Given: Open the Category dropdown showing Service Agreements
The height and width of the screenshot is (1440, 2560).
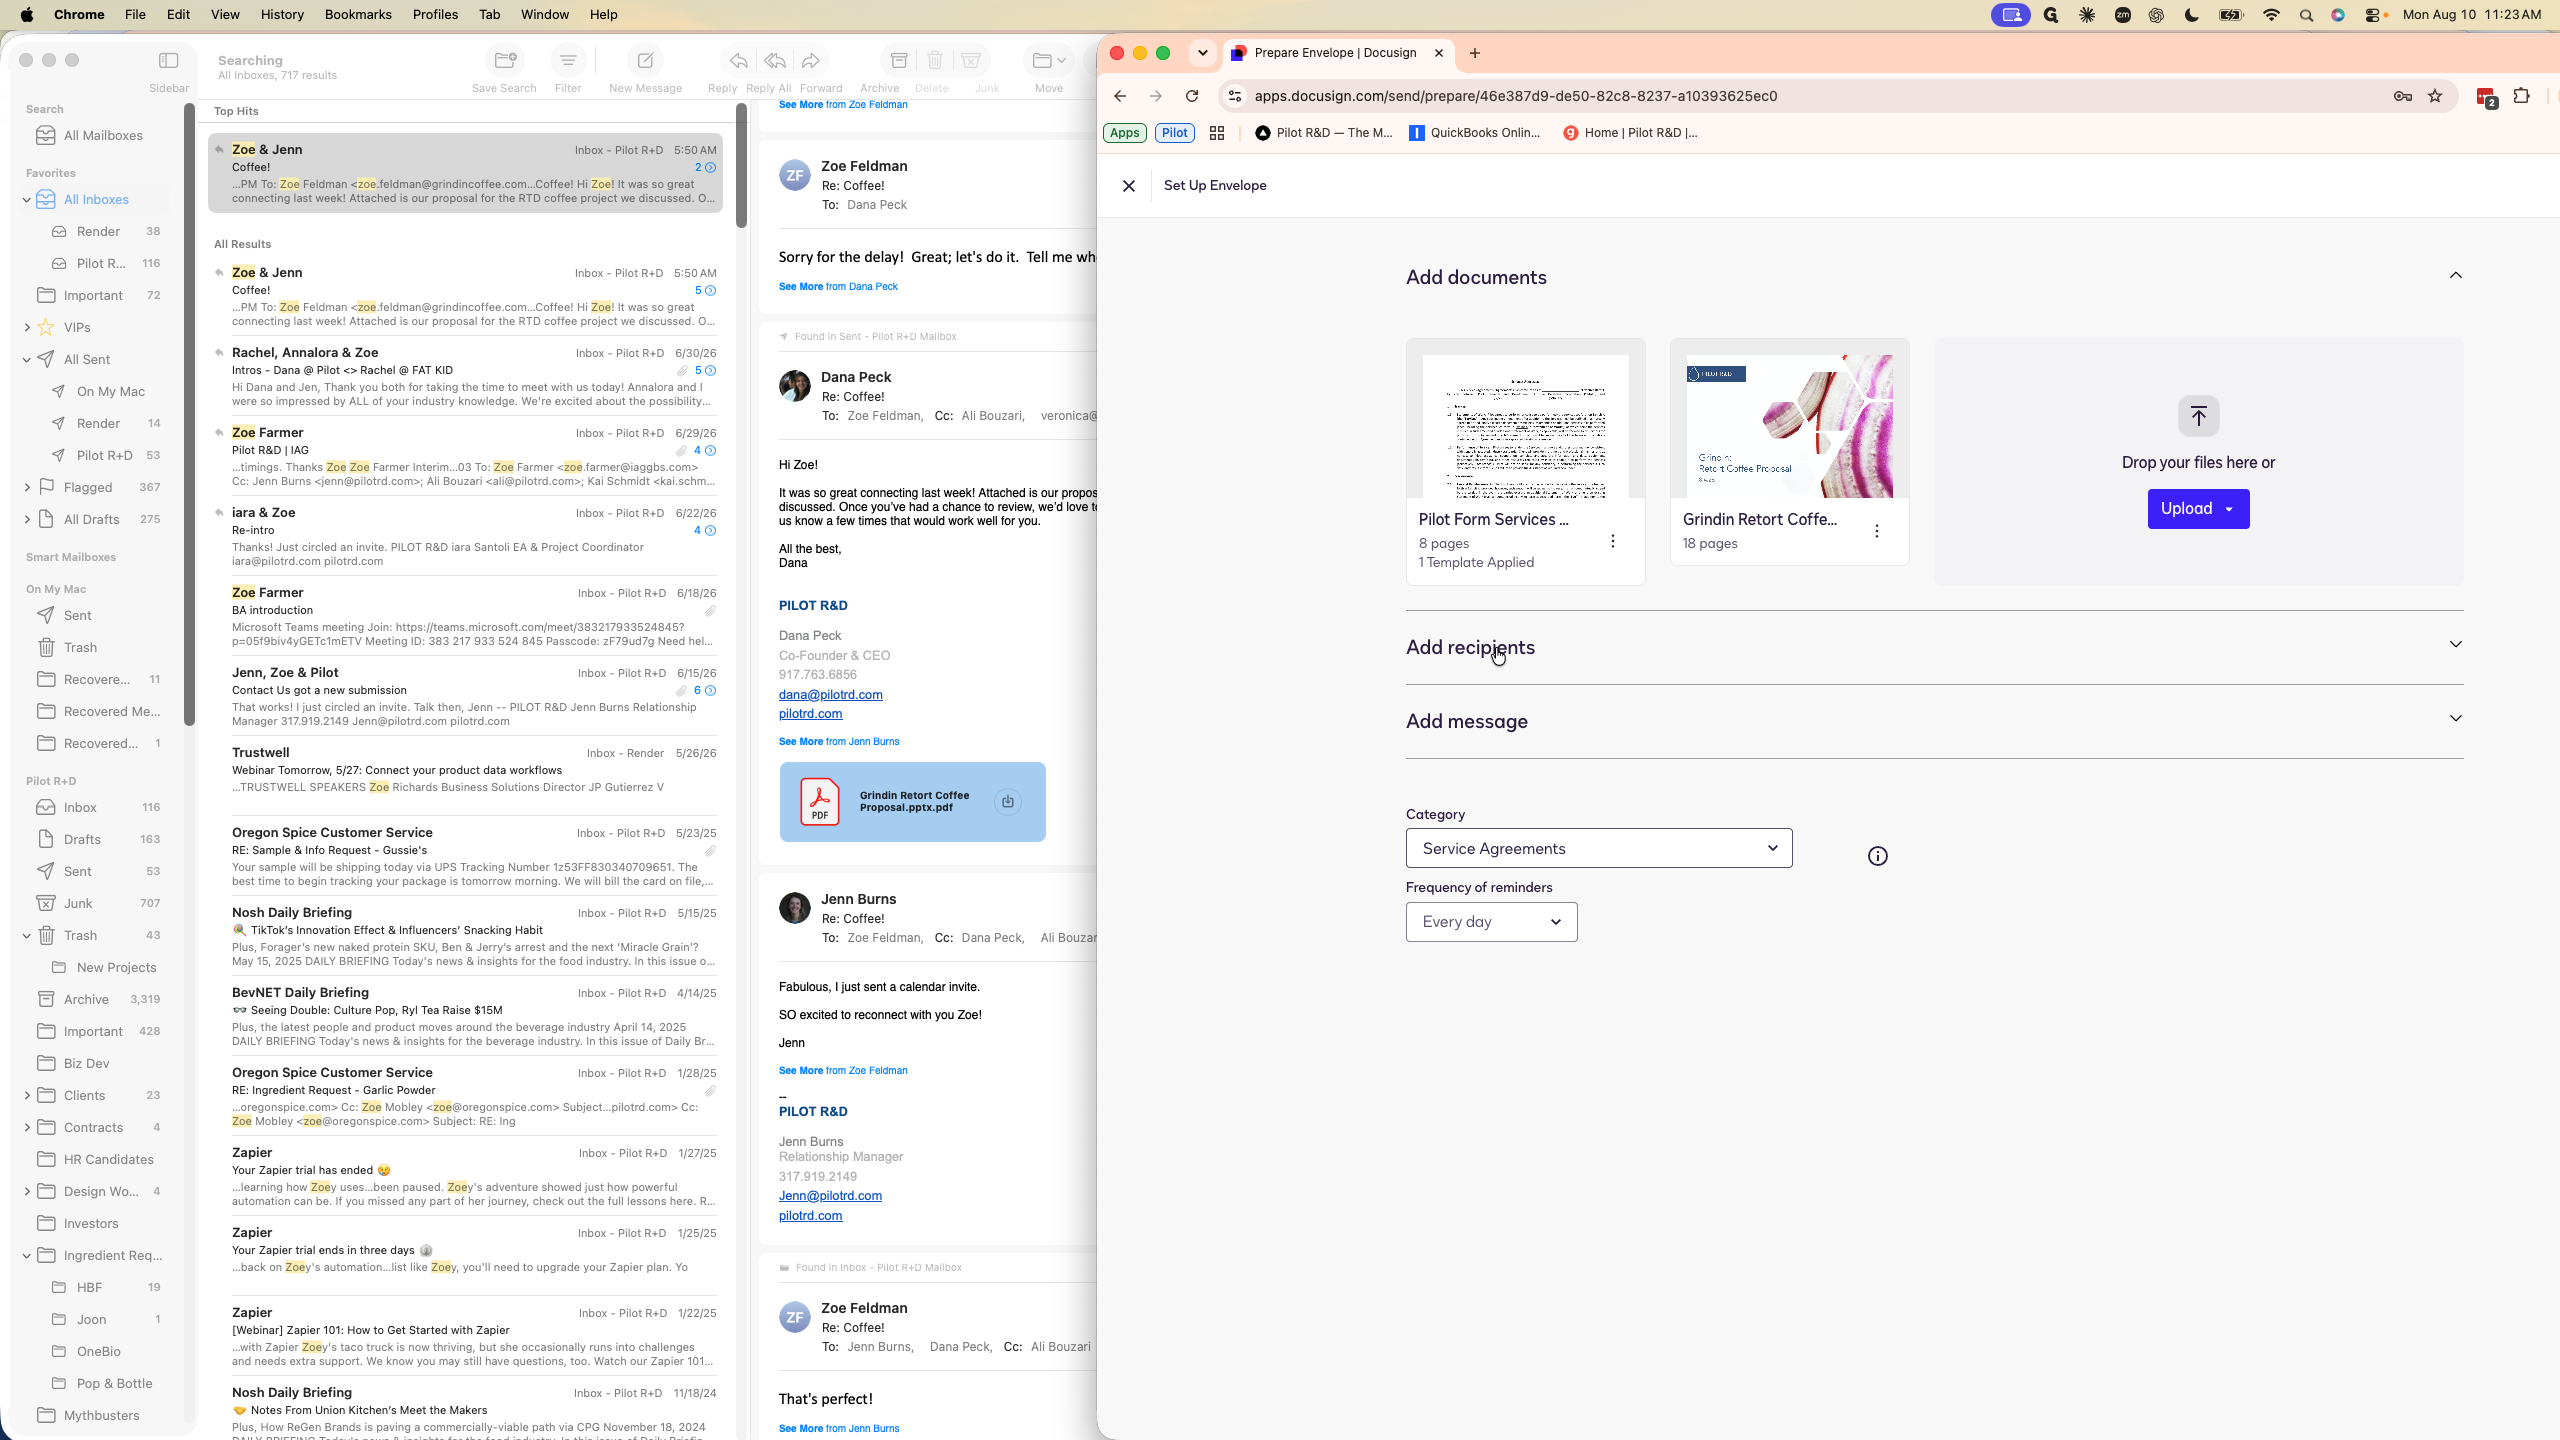Looking at the screenshot, I should pyautogui.click(x=1599, y=848).
